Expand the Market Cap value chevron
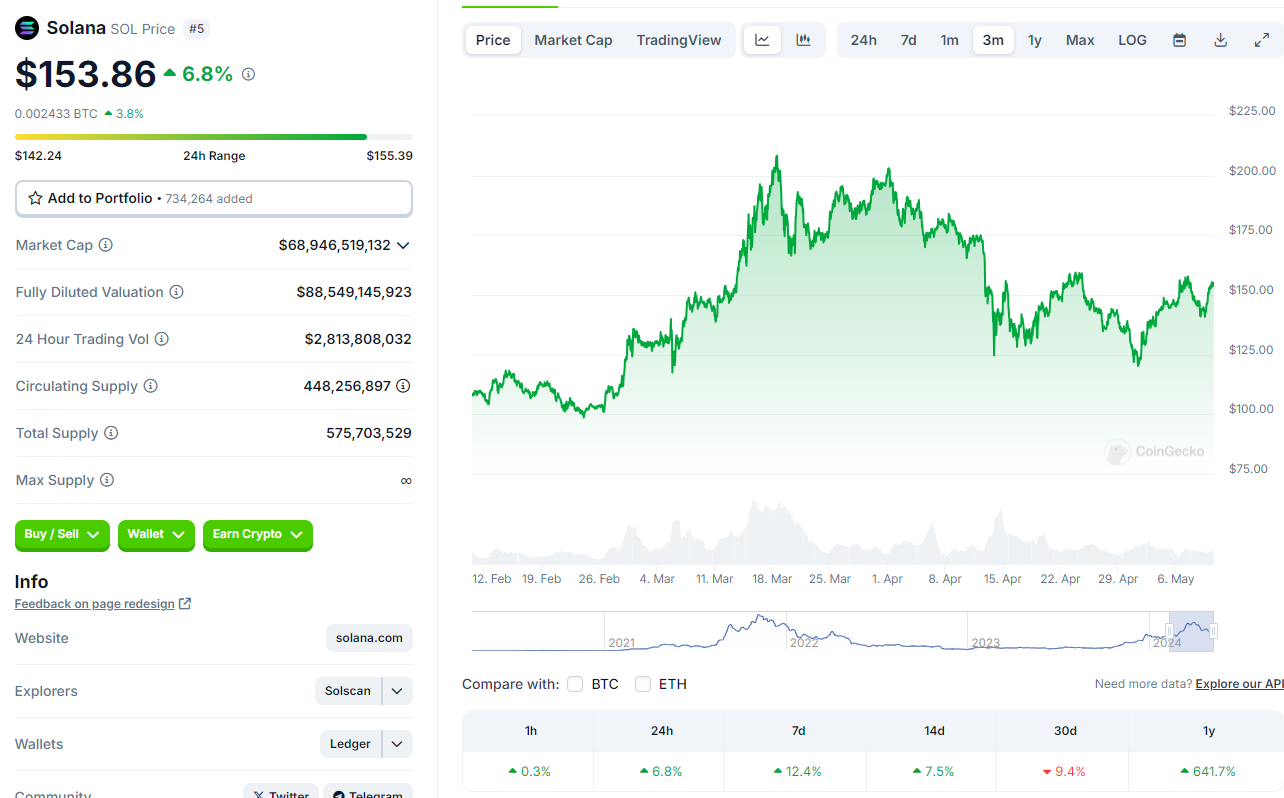This screenshot has width=1284, height=798. pos(403,245)
